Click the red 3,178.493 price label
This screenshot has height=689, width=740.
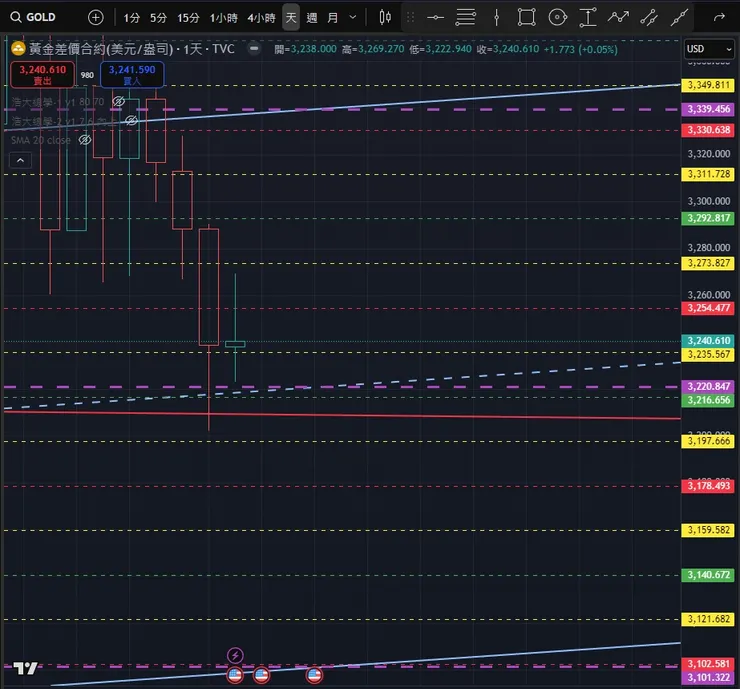tap(708, 486)
